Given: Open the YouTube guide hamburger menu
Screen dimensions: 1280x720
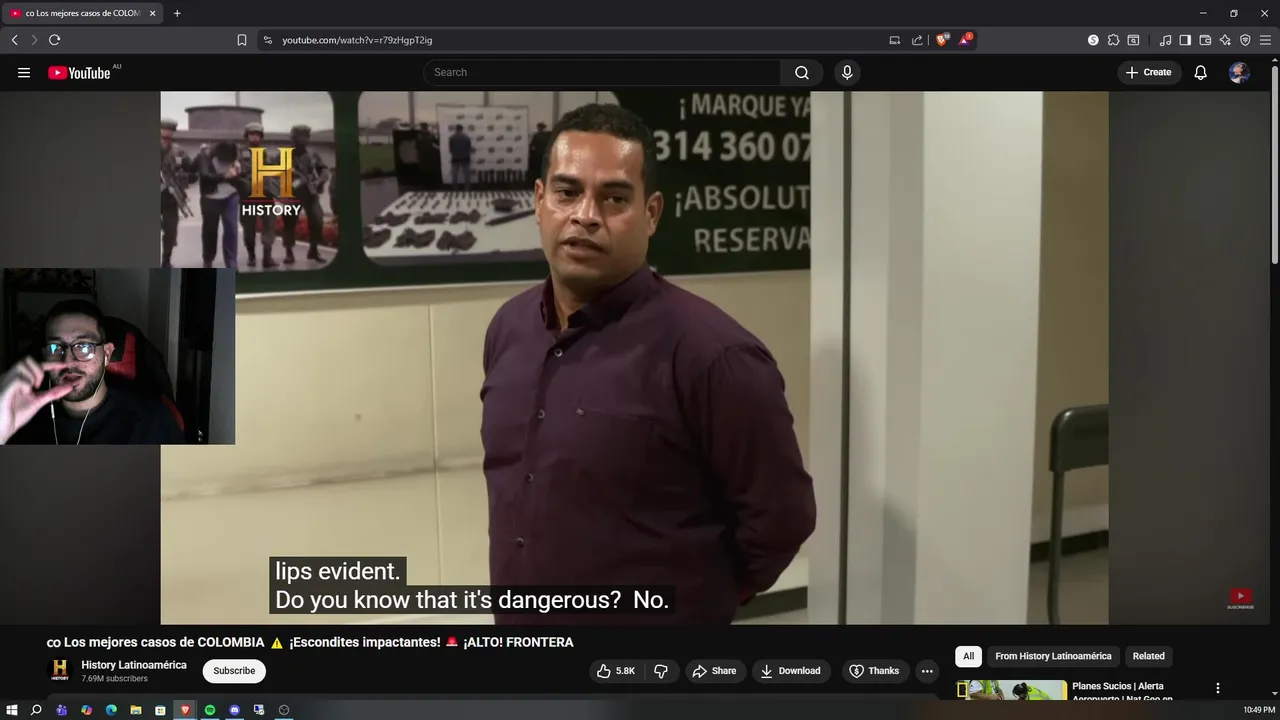Looking at the screenshot, I should 24,72.
